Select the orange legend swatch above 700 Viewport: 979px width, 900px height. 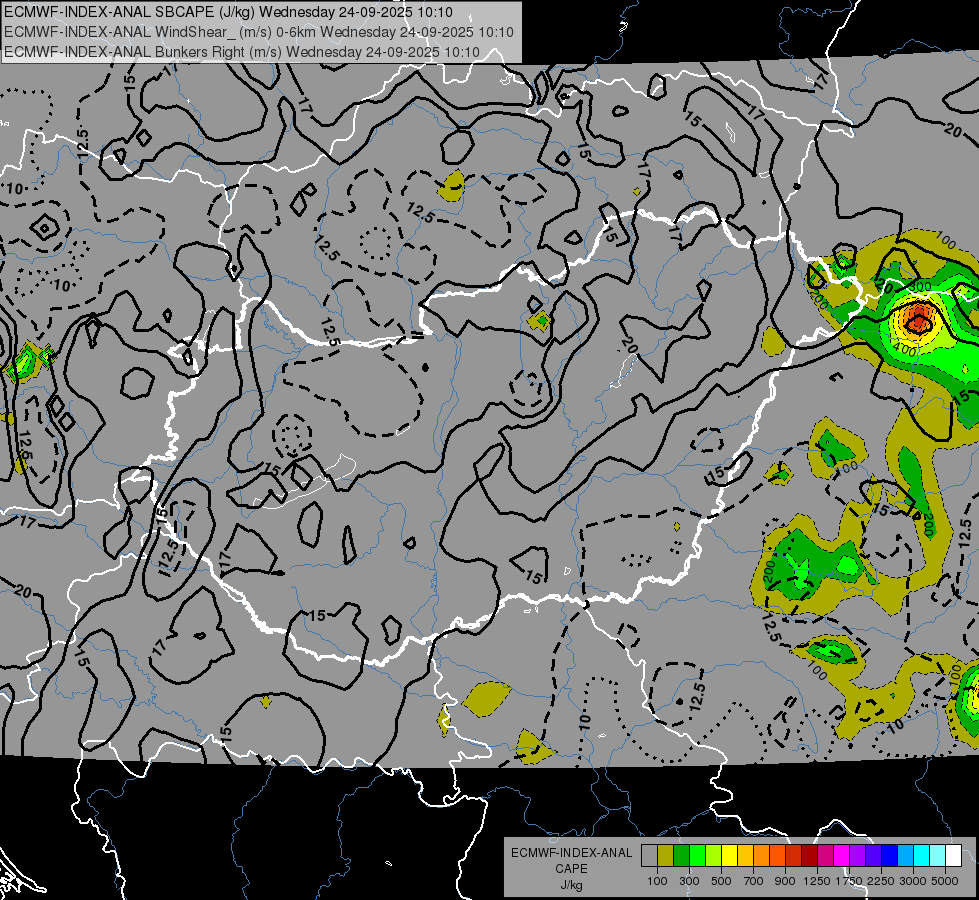click(x=762, y=856)
